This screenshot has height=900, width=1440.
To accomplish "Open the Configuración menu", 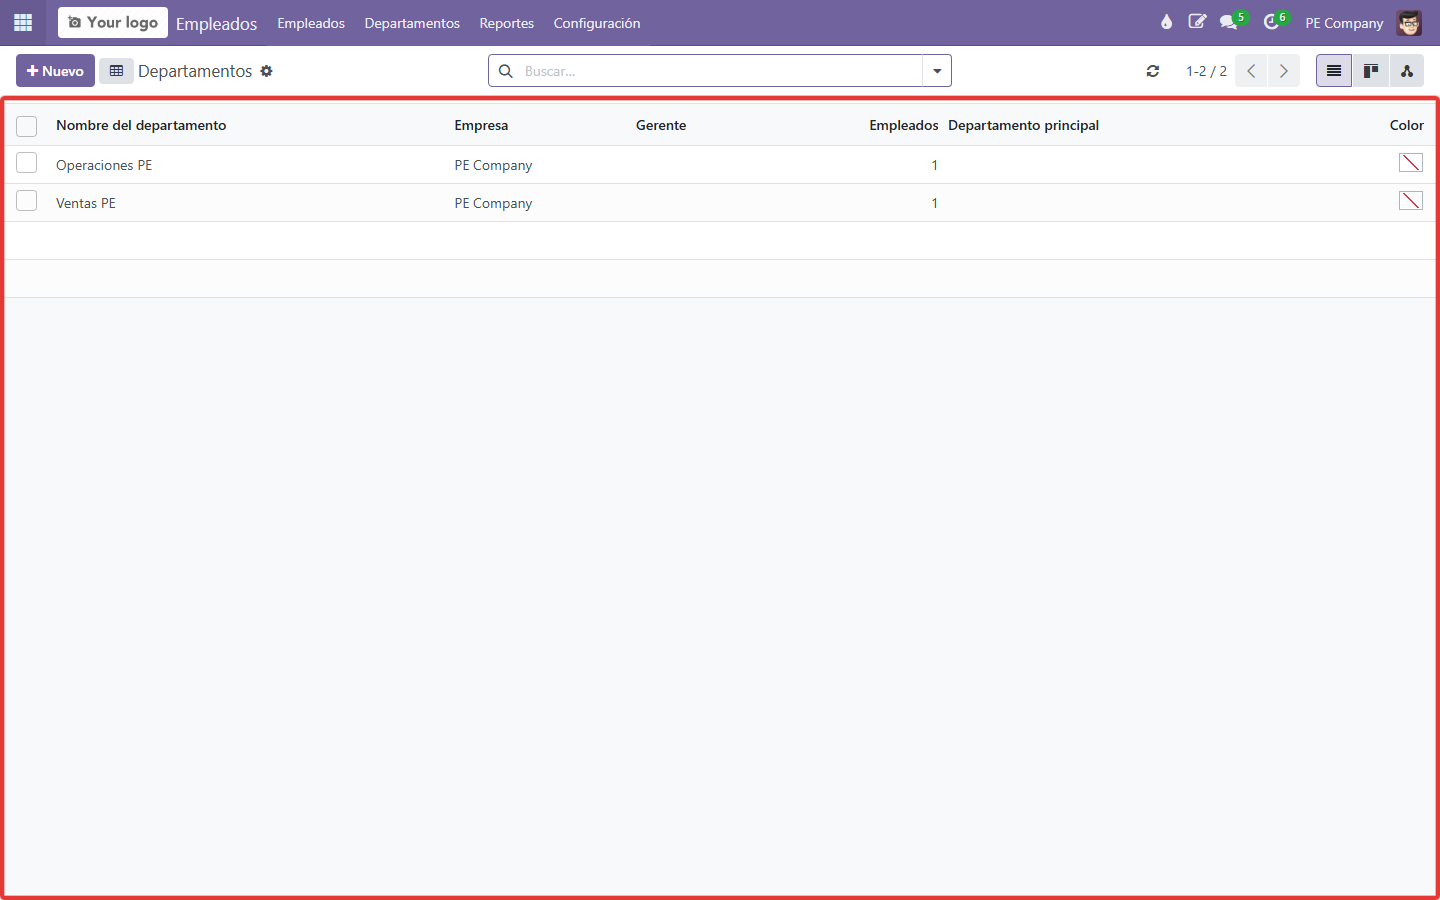I will coord(597,23).
